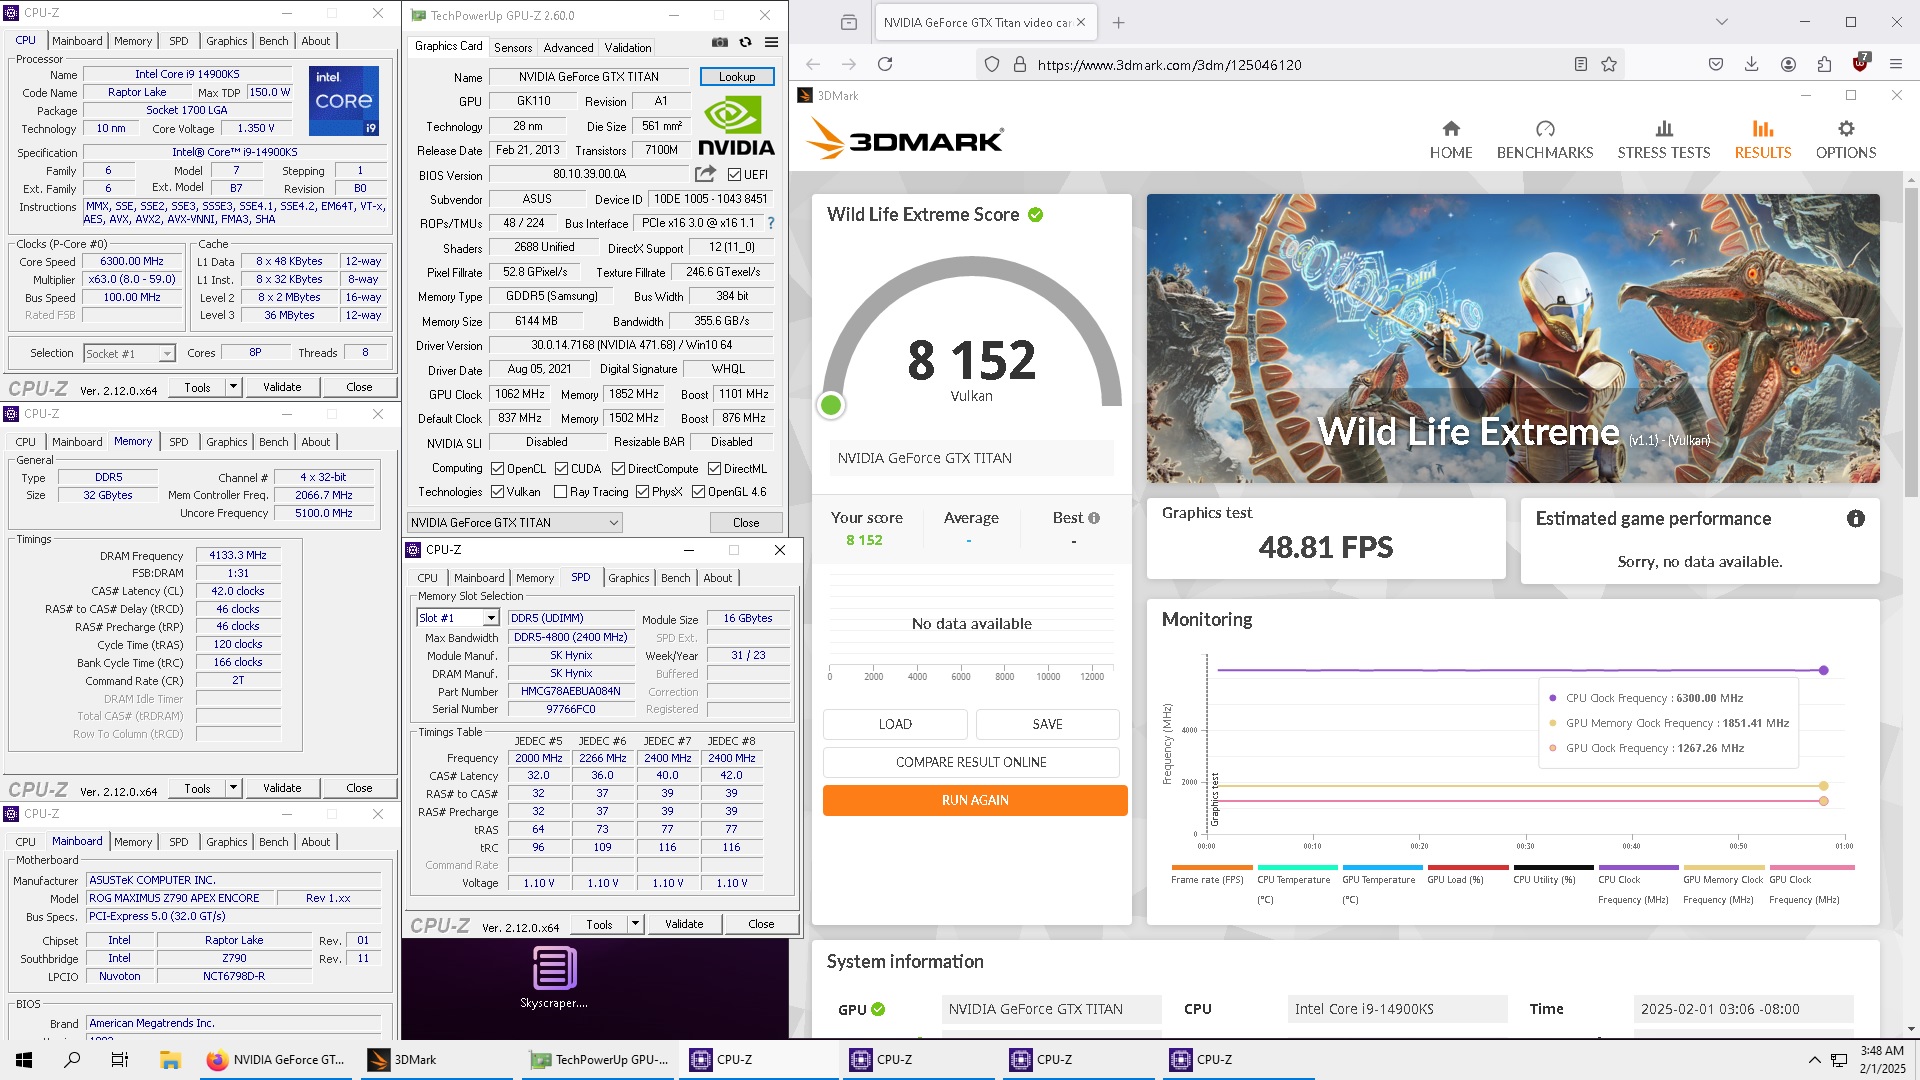Click COMPARE RESULT ONLINE button

(971, 762)
